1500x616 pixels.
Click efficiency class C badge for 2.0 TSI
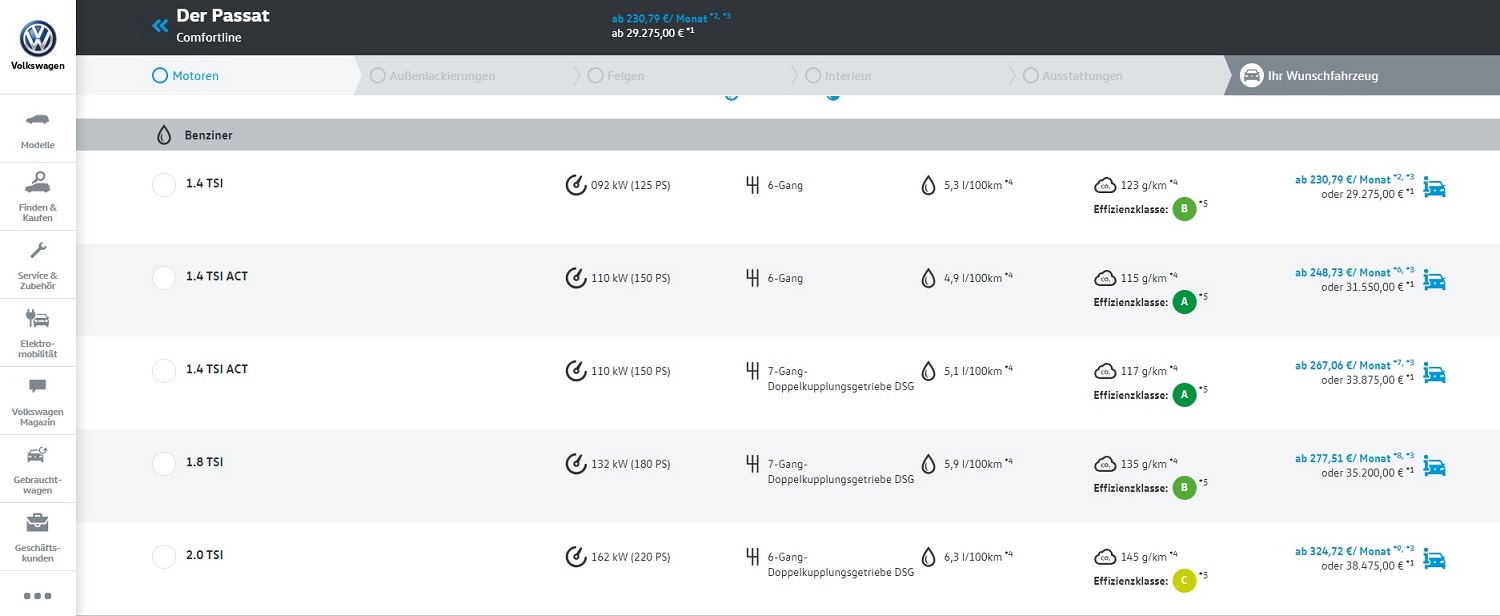tap(1184, 581)
